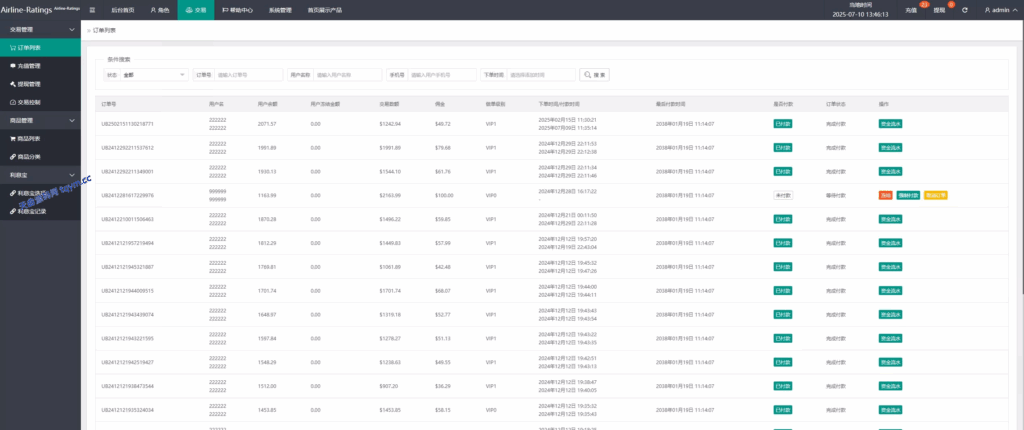This screenshot has height=430, width=1024.
Task: Open the 状态 dropdown showing 全部
Action: [x=154, y=75]
